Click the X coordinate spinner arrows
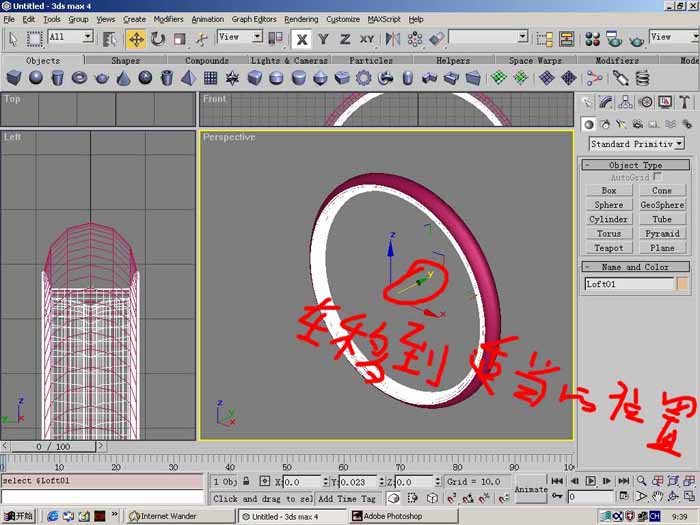This screenshot has height=525, width=700. pyautogui.click(x=325, y=482)
